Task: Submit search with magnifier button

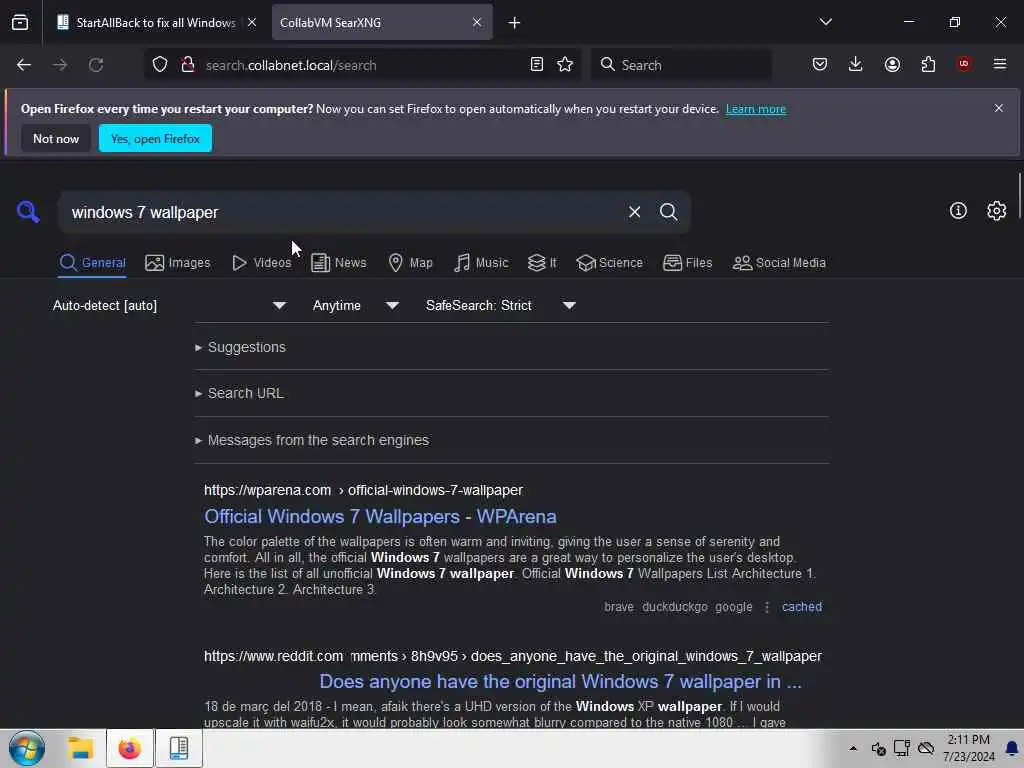Action: [x=668, y=212]
